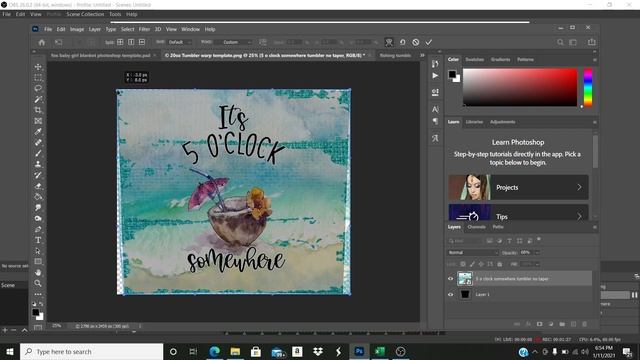The width and height of the screenshot is (640, 360).
Task: Click the Type here to search box
Action: (92, 351)
